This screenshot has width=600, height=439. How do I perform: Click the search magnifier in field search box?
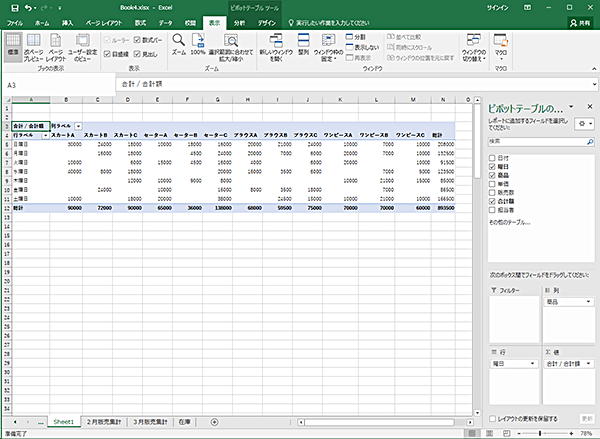(x=590, y=142)
